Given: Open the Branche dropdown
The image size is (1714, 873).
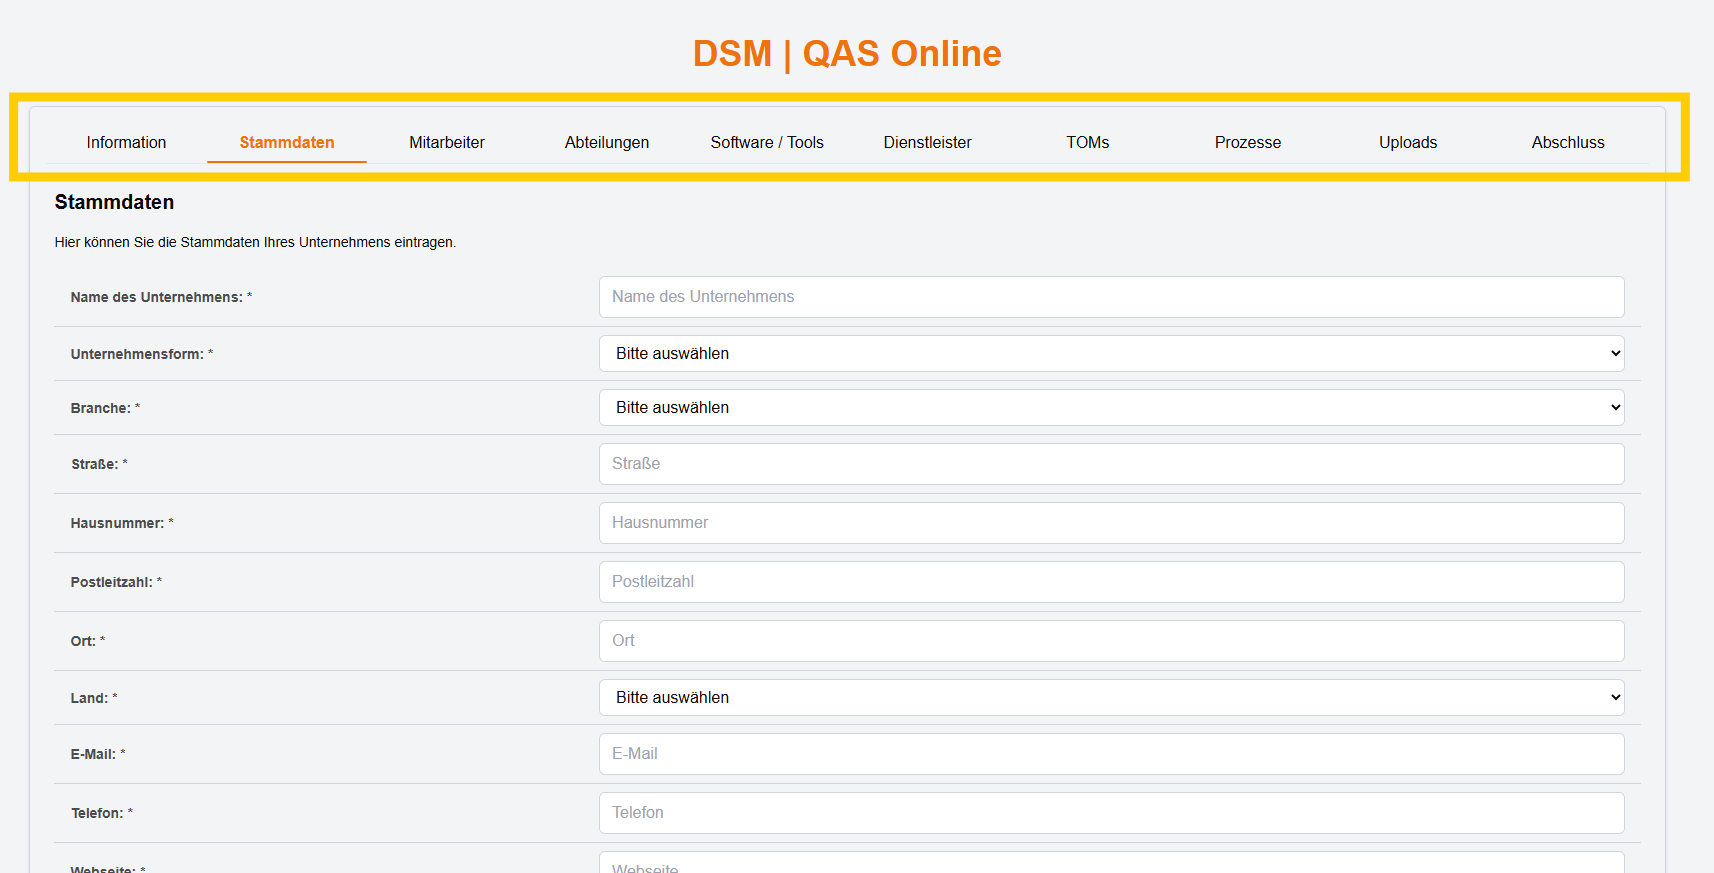Looking at the screenshot, I should coord(1111,407).
